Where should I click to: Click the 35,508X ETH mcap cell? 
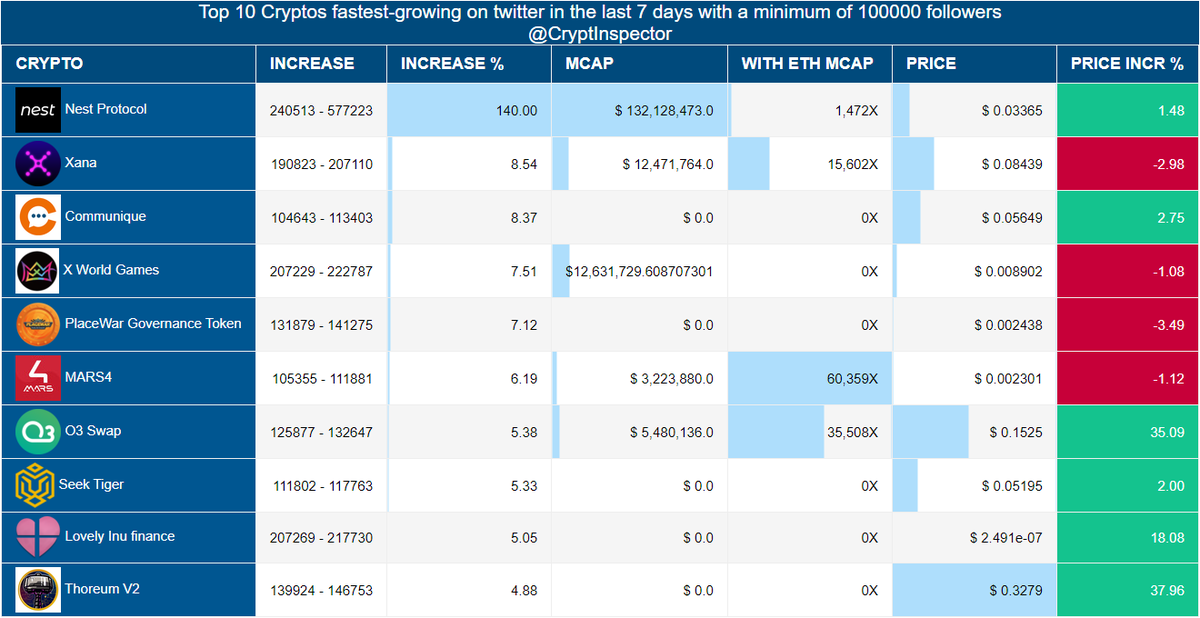click(810, 432)
